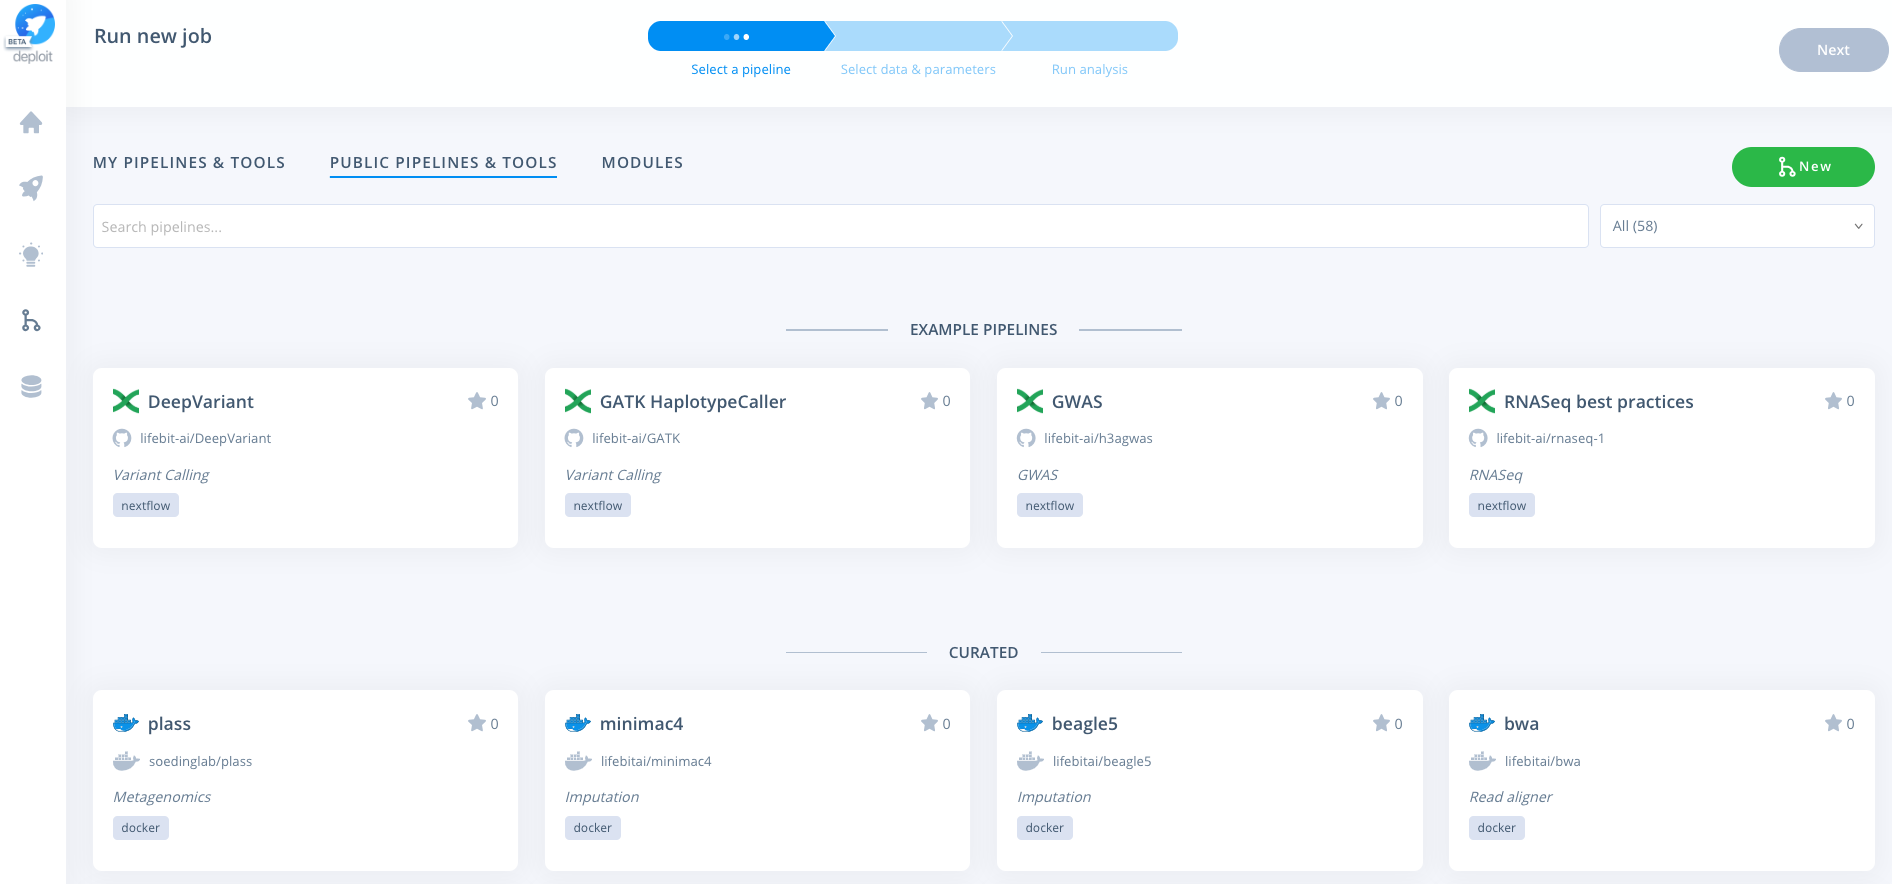Switch to Public Pipelines & Tools tab
1892x884 pixels.
point(443,162)
